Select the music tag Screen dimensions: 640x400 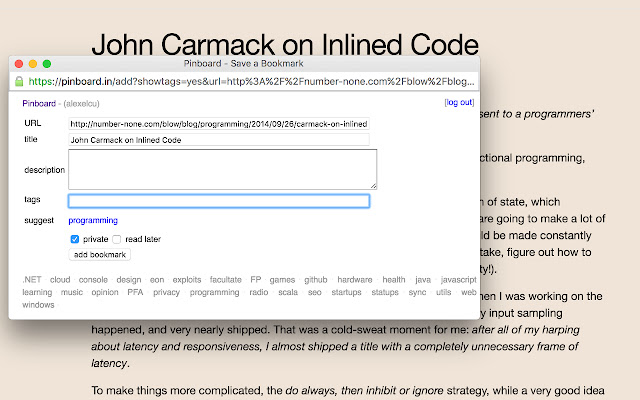tap(72, 292)
